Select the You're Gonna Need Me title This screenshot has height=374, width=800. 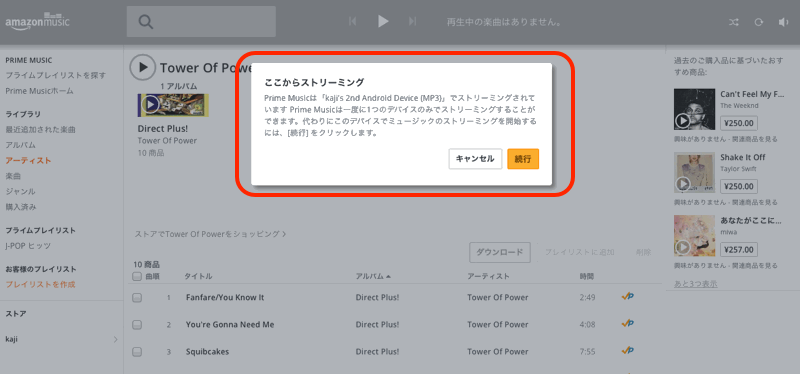[x=230, y=324]
